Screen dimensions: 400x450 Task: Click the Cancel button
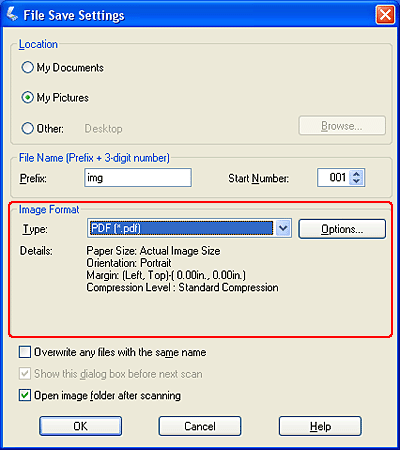[x=200, y=426]
